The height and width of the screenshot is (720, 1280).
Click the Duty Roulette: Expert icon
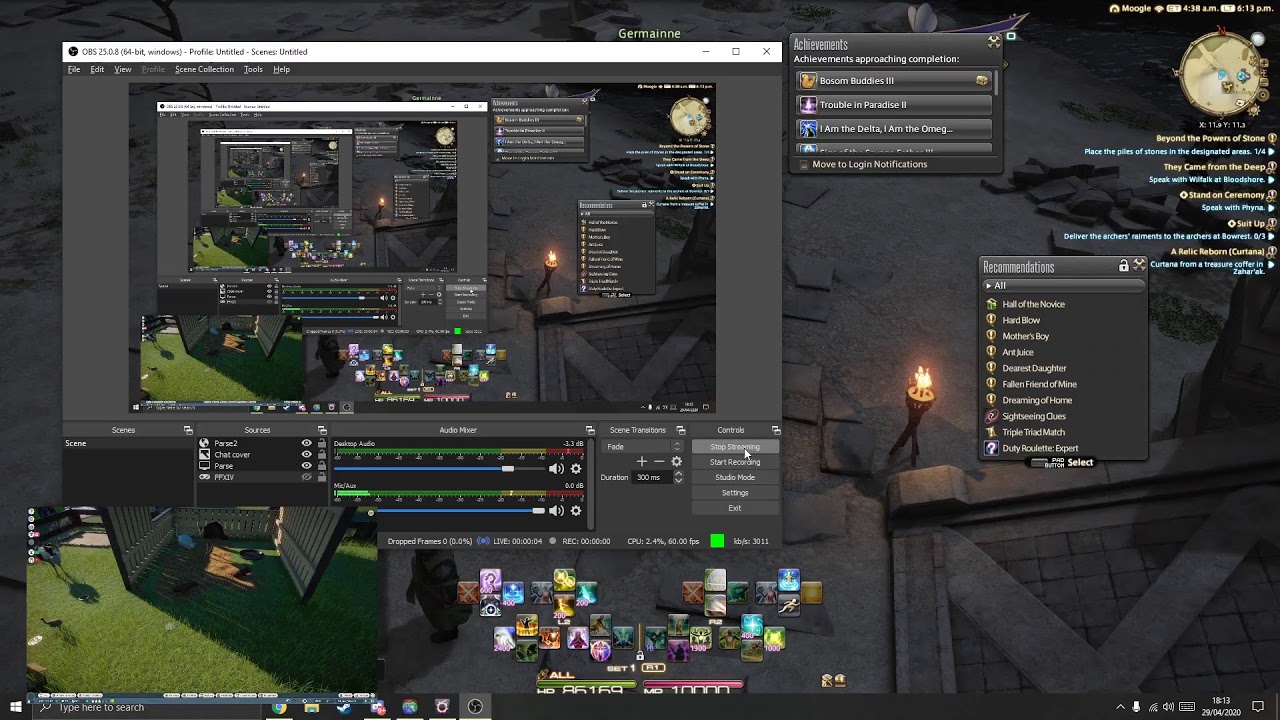point(992,448)
